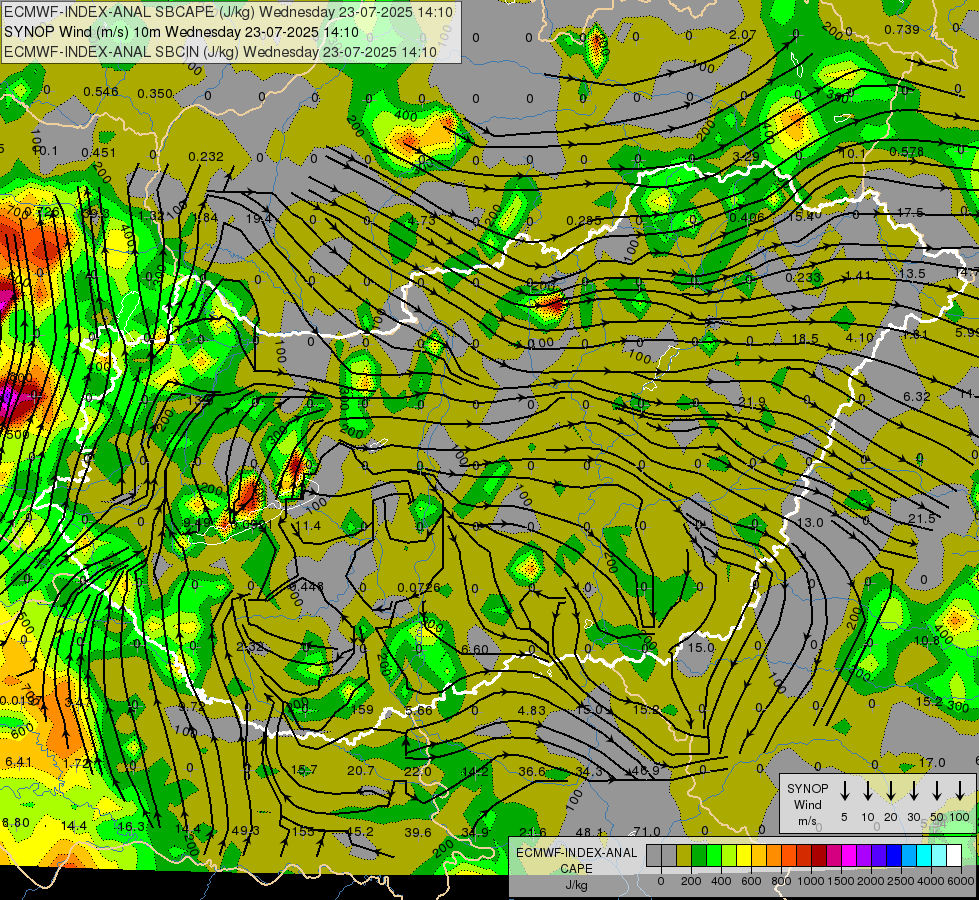Click the 800 tick on CAPE scale
Viewport: 979px width, 900px height.
click(x=781, y=881)
